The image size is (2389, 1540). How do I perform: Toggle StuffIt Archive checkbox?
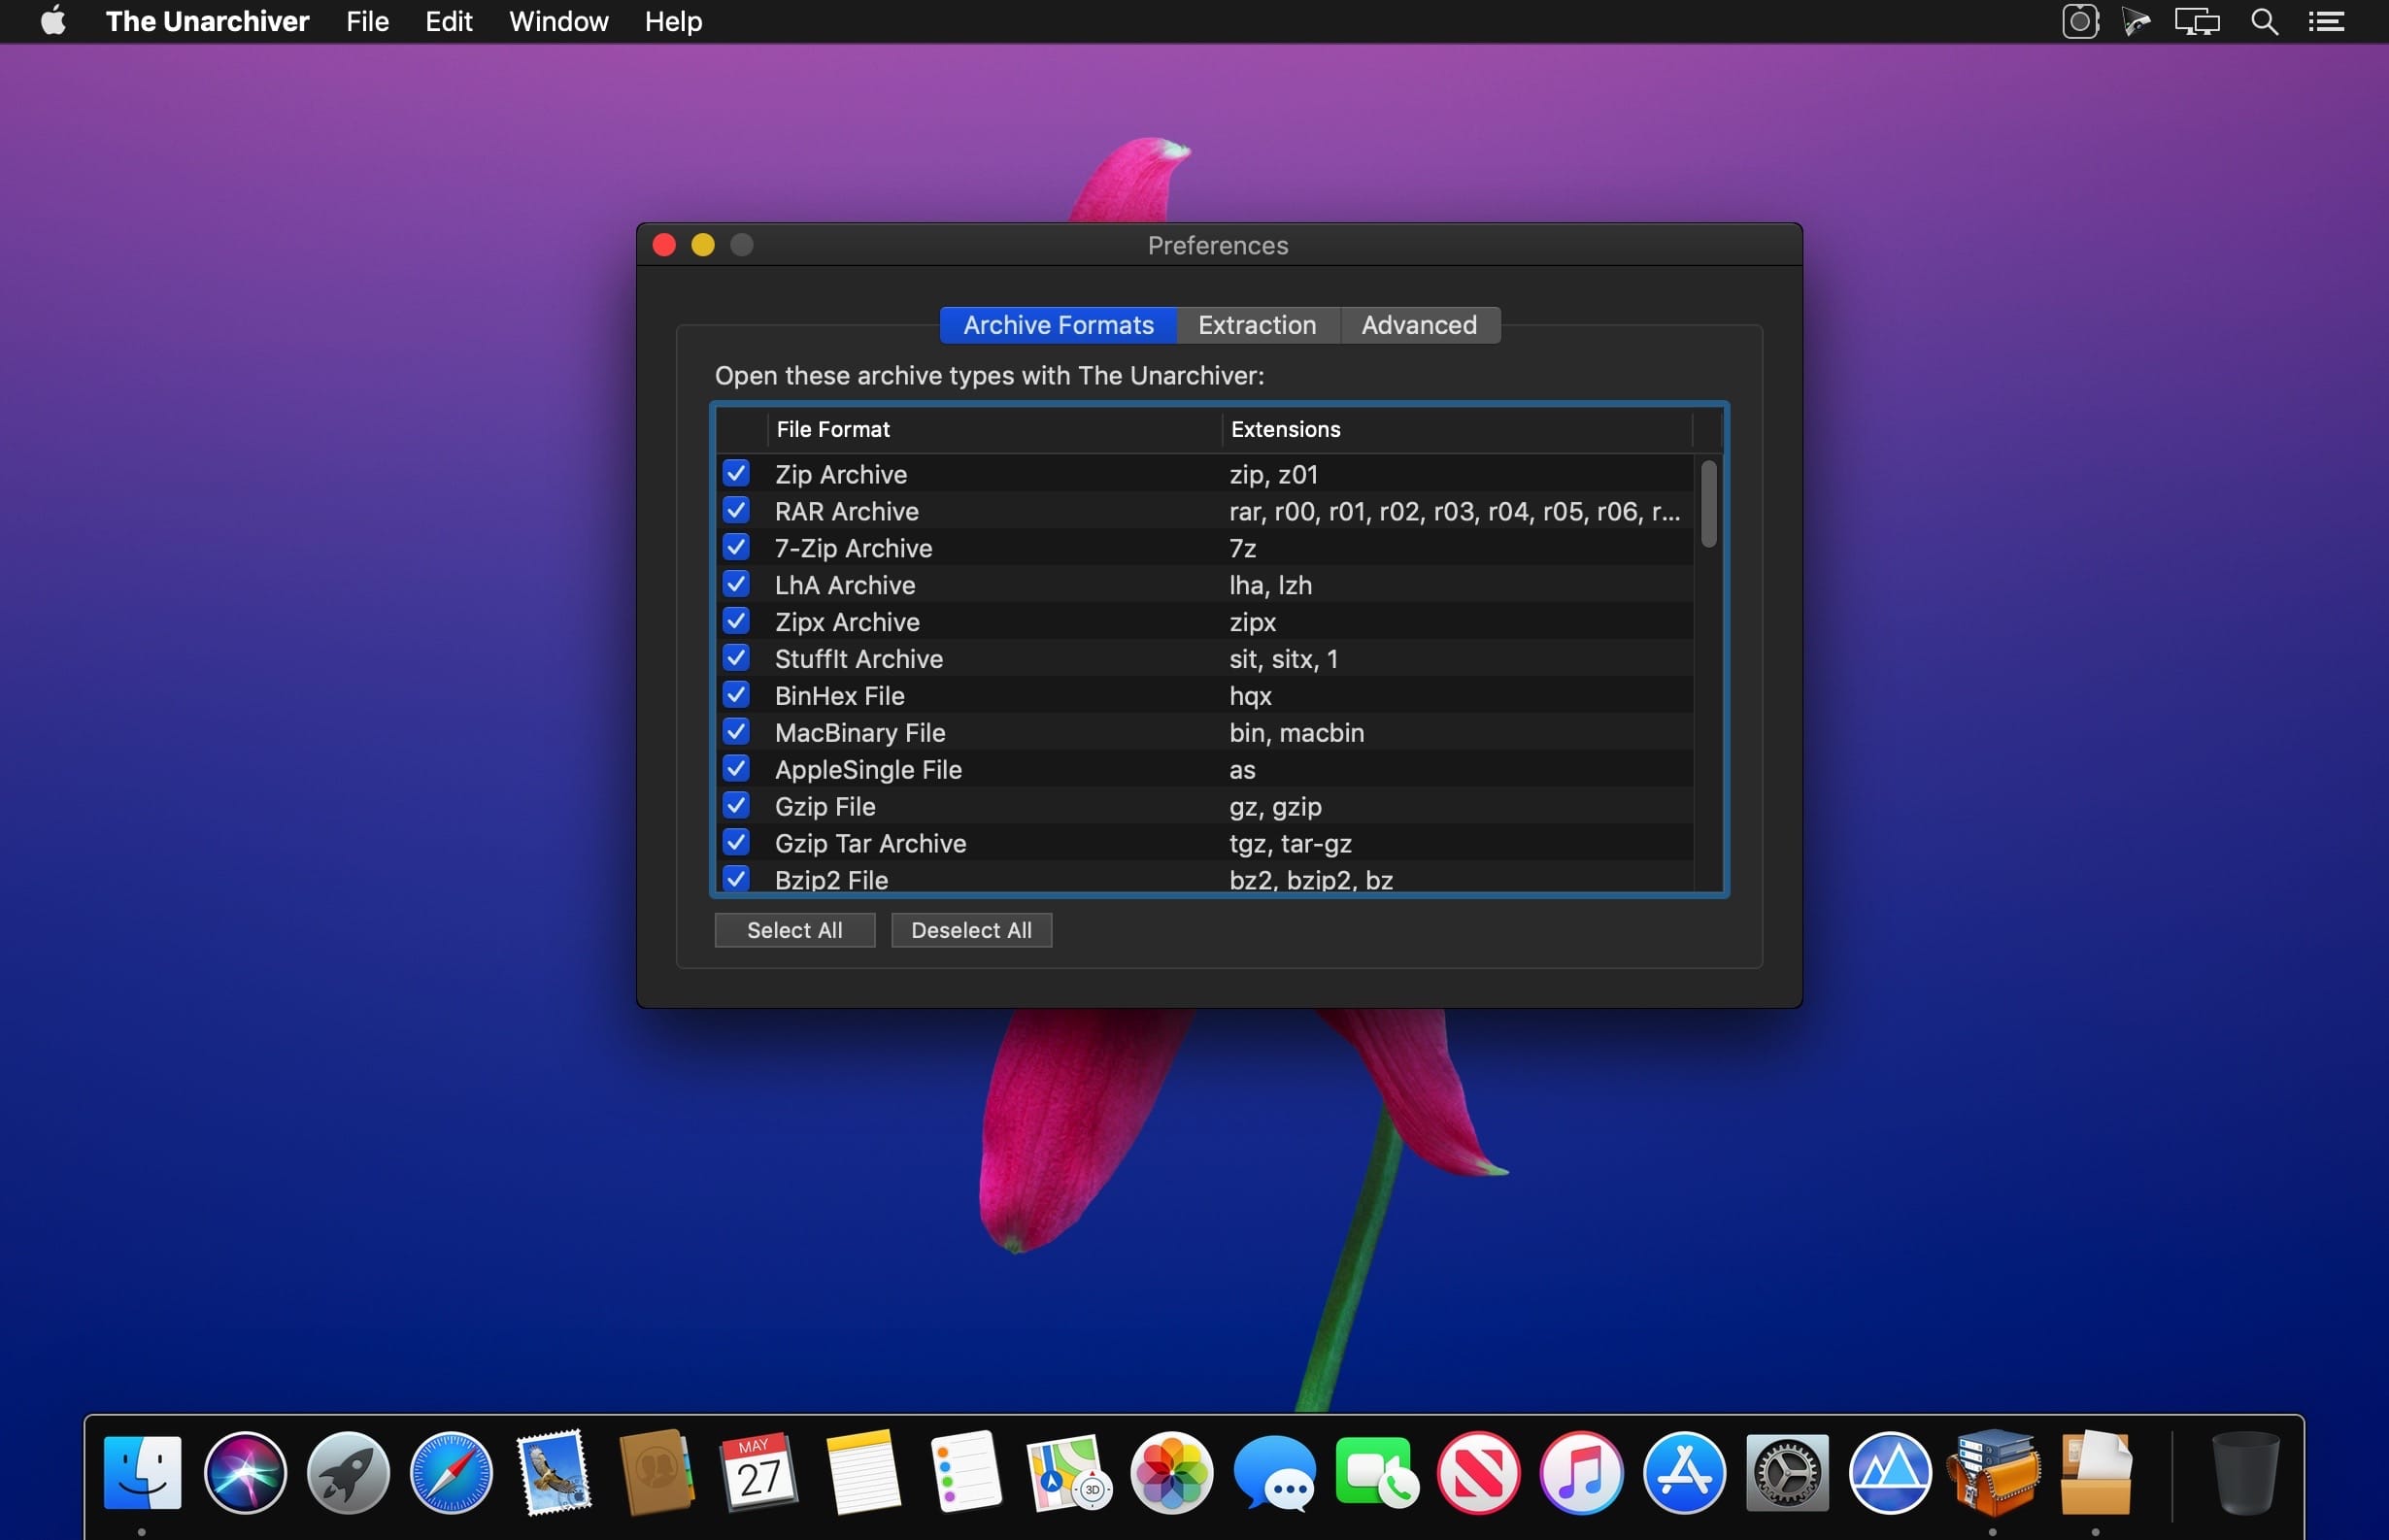point(736,658)
